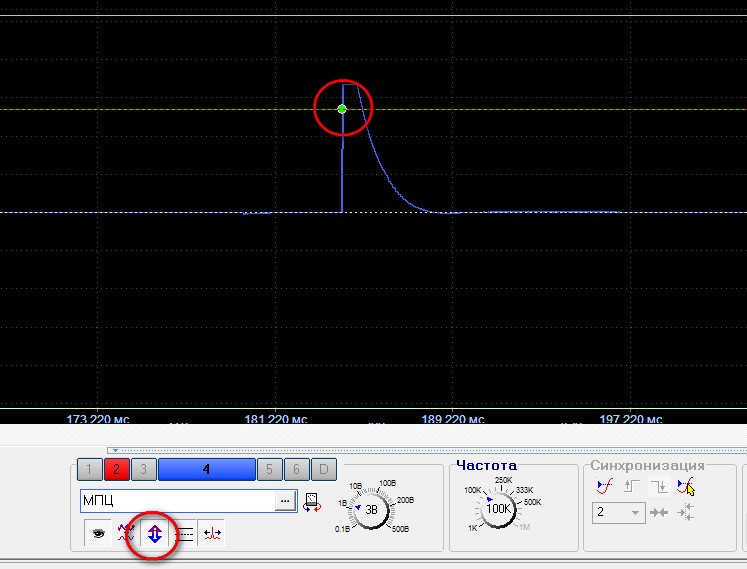Select falling edge synchronization icon
This screenshot has width=747, height=569.
coord(659,487)
